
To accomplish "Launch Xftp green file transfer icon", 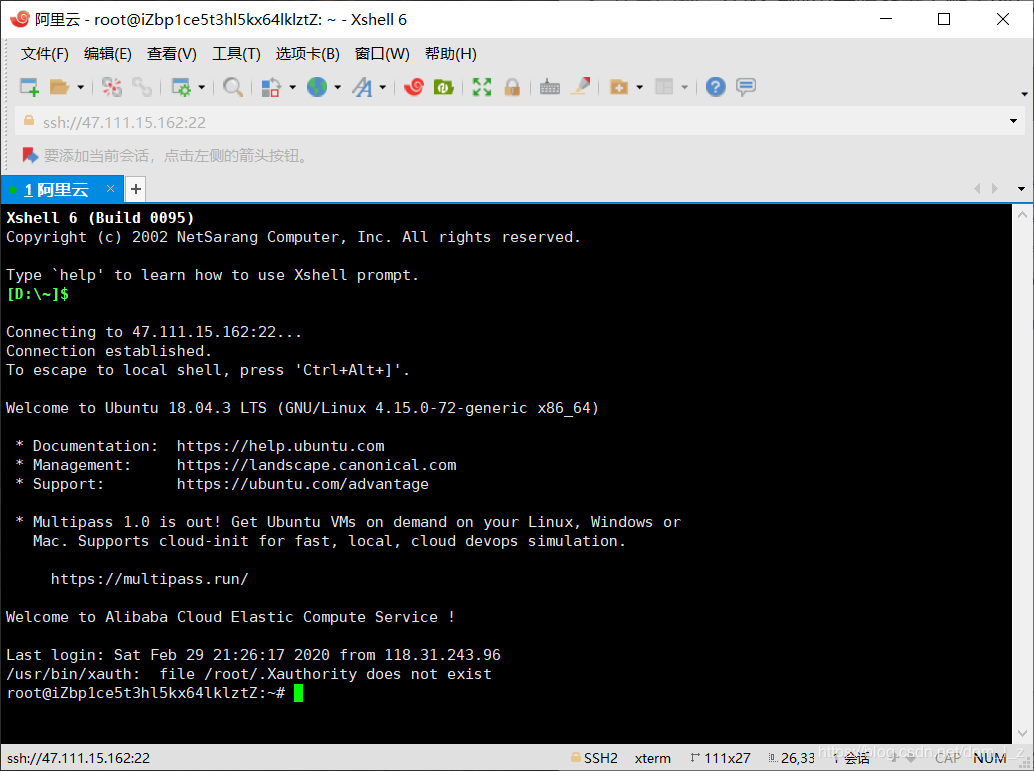I will (443, 87).
